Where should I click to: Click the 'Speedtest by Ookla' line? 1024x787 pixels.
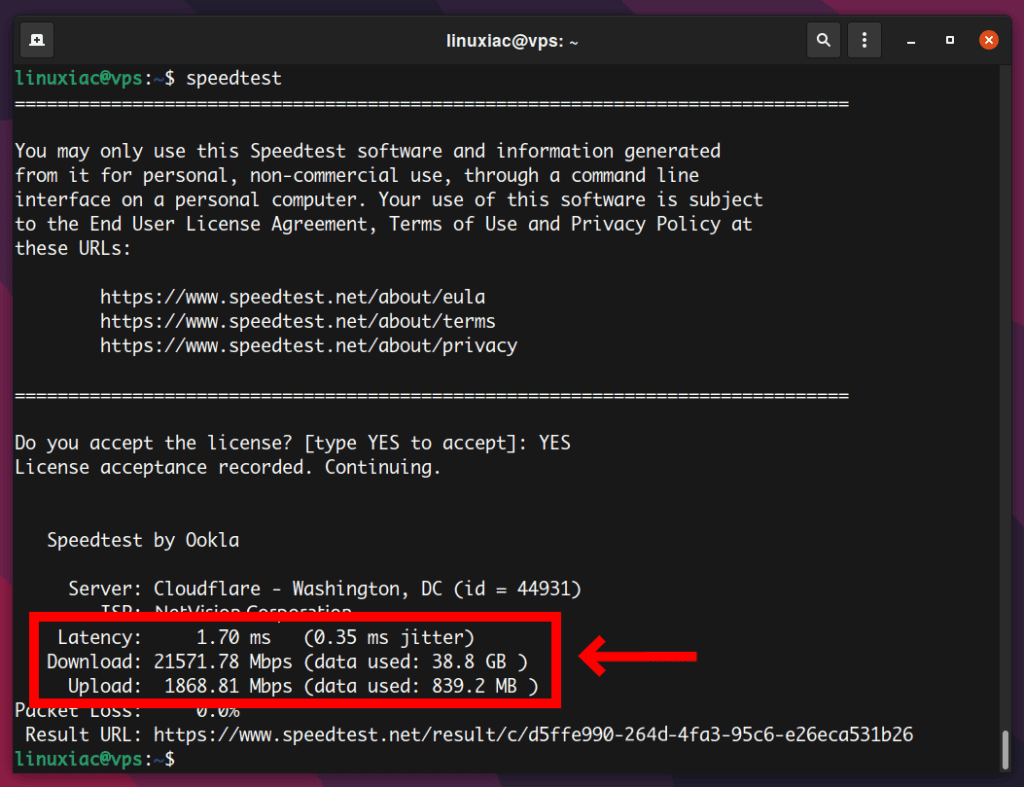tap(143, 541)
